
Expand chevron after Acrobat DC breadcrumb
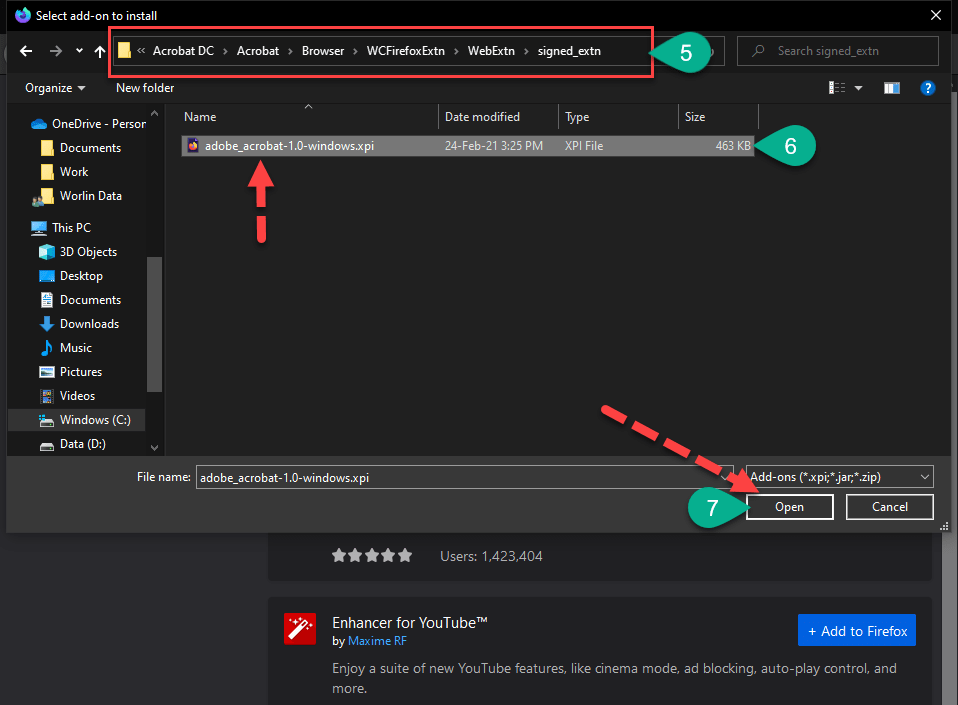pyautogui.click(x=225, y=51)
